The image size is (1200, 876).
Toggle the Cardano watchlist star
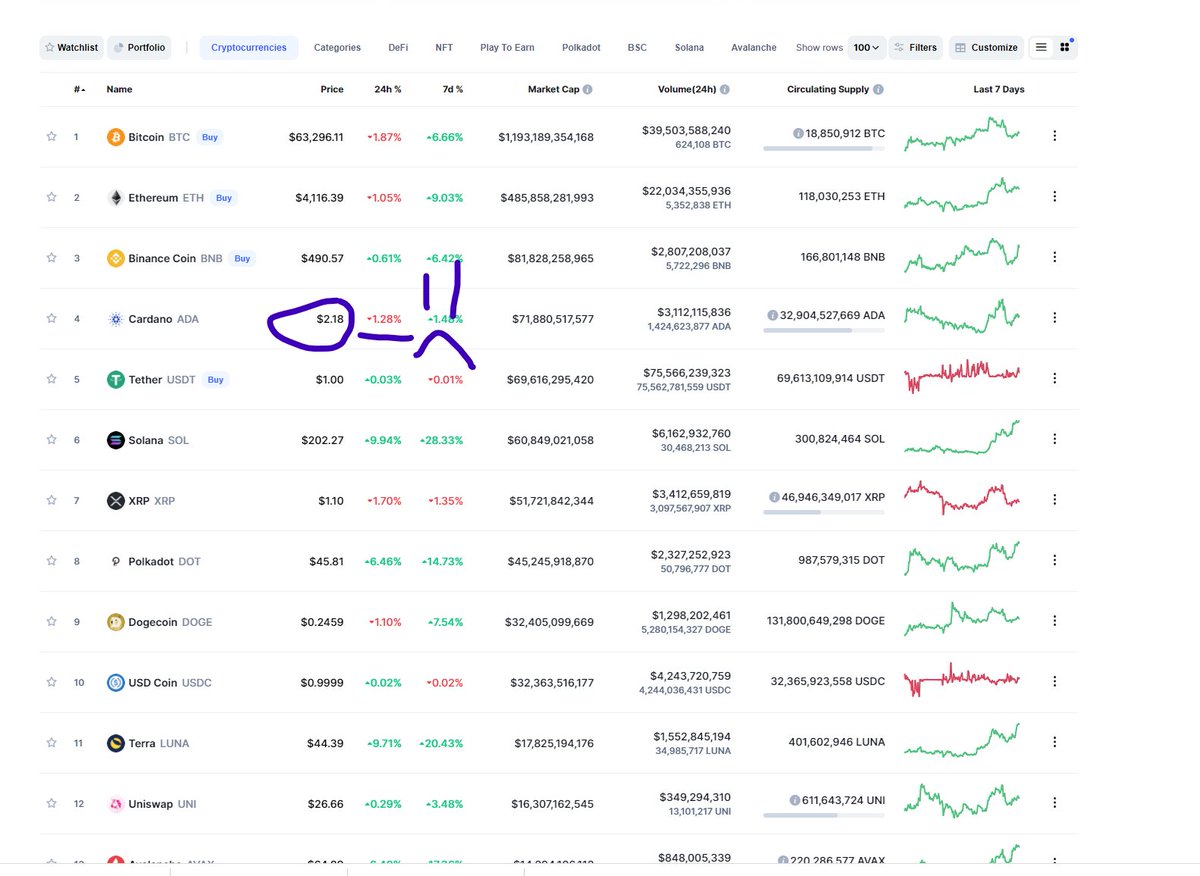point(51,318)
